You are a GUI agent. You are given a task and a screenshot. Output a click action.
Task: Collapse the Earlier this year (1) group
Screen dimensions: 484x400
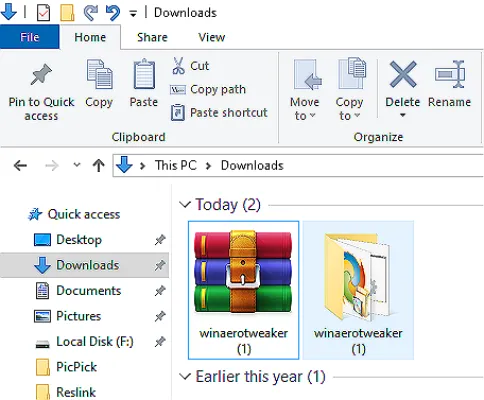185,377
